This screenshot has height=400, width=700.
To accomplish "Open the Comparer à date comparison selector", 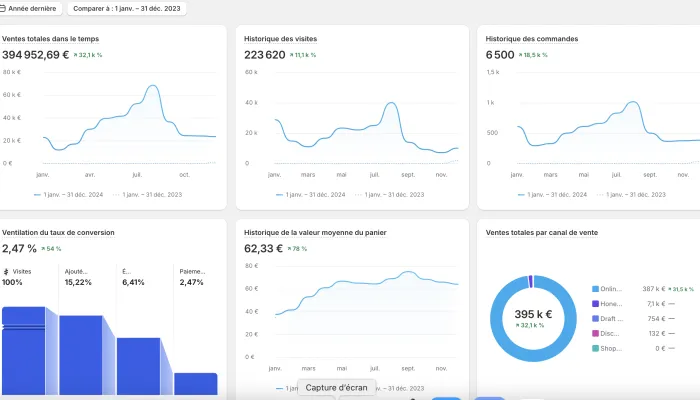I will coord(127,8).
